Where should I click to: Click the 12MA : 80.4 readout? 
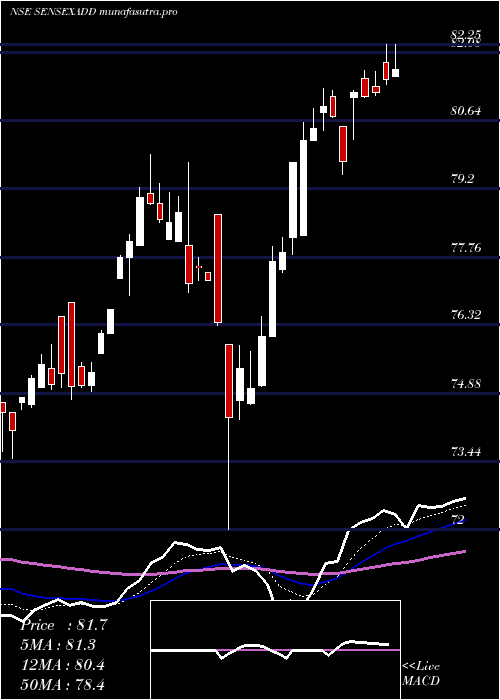62,665
